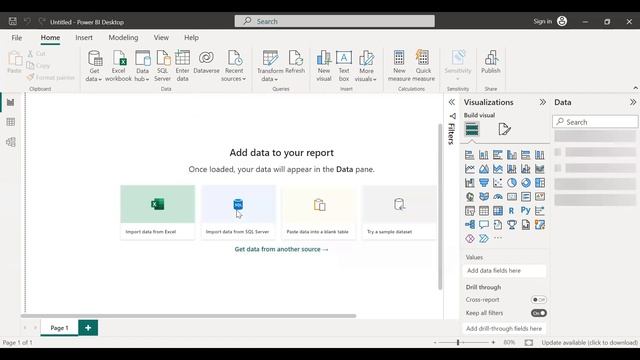Collapse the ribbon with the chevron
The height and width of the screenshot is (360, 640).
[x=635, y=88]
